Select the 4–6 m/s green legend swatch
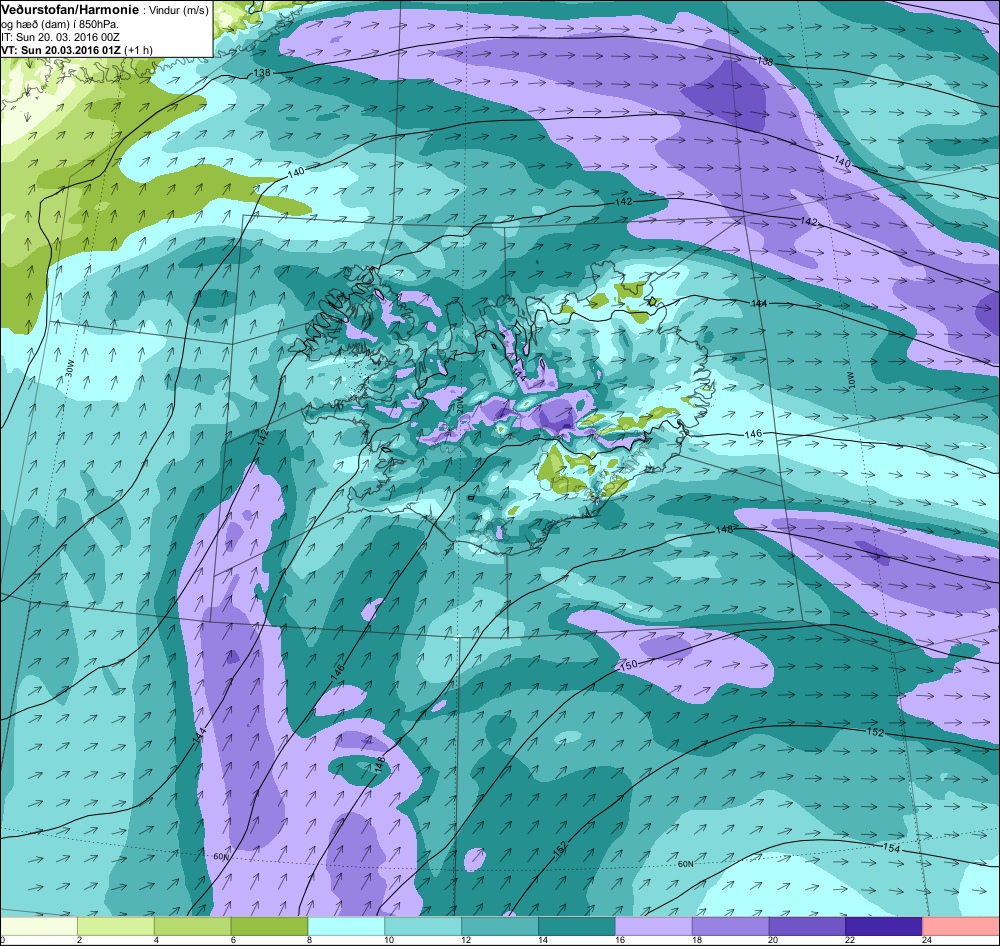1000x946 pixels. point(193,926)
